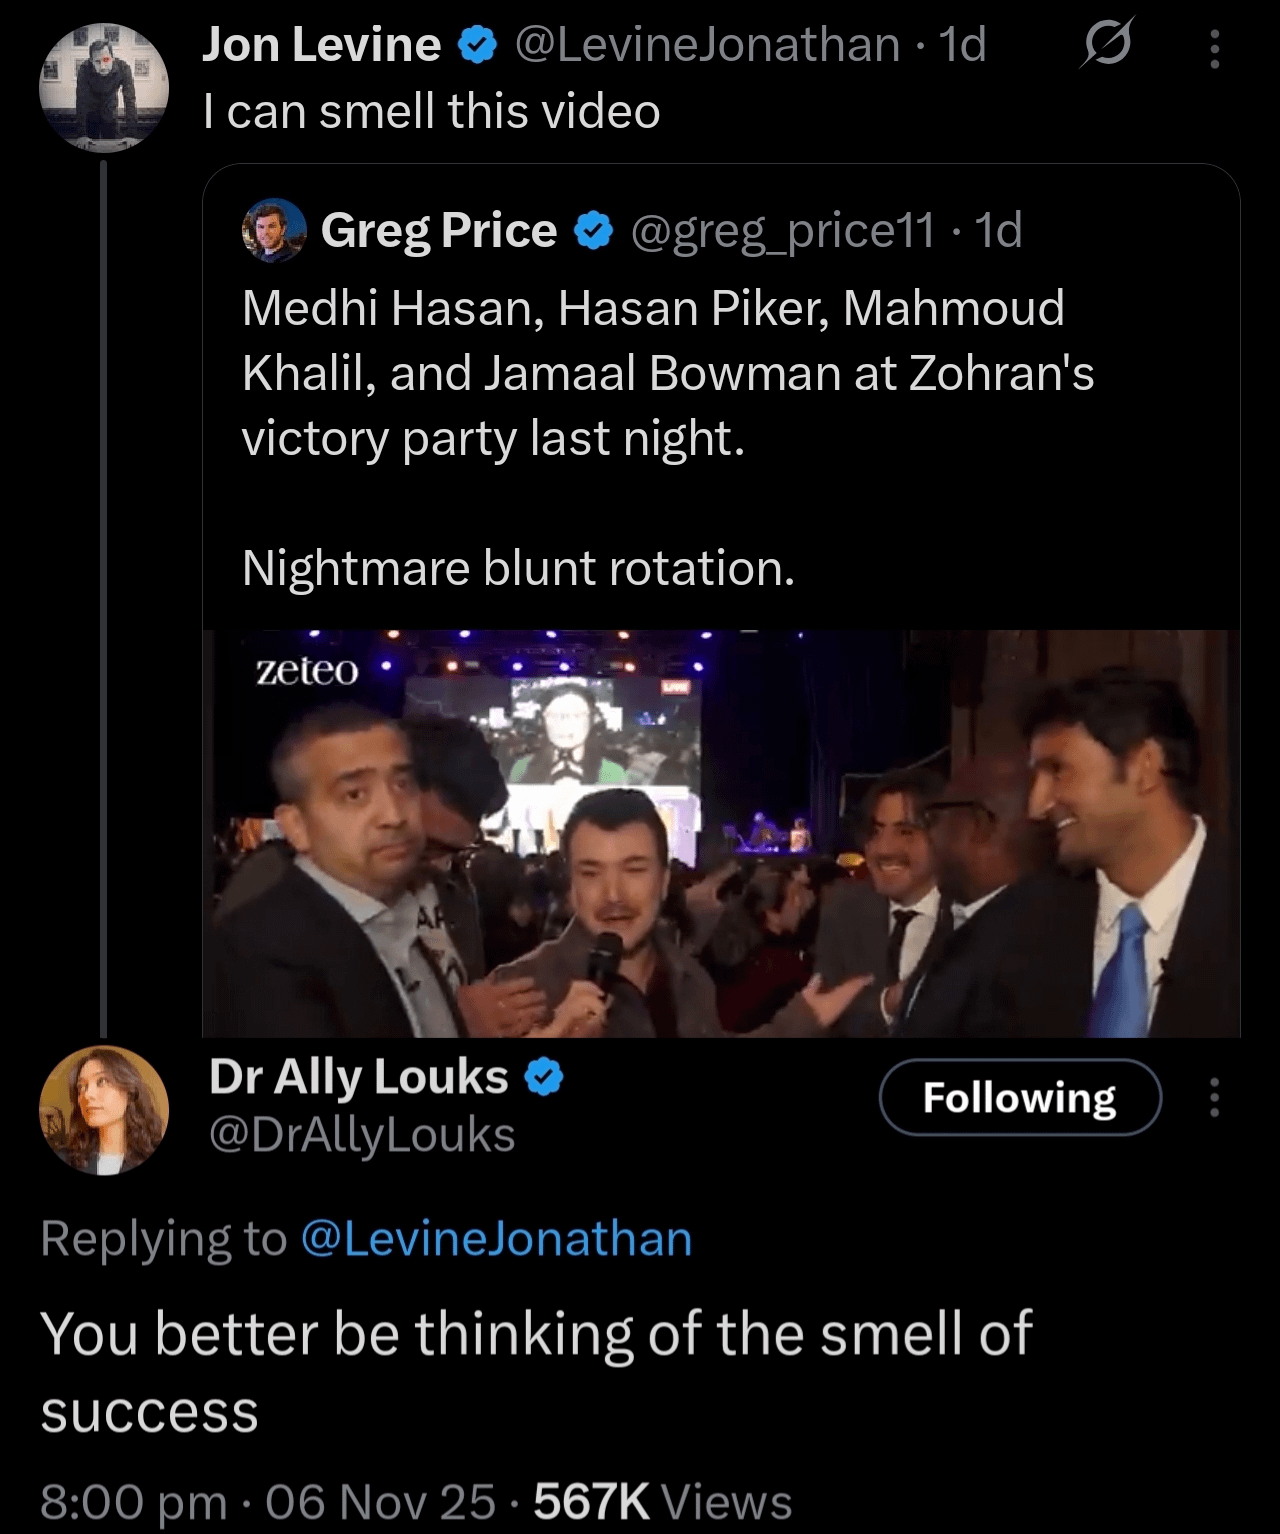The height and width of the screenshot is (1534, 1280).
Task: Click the Dr Ally Louks display name
Action: 359,1077
